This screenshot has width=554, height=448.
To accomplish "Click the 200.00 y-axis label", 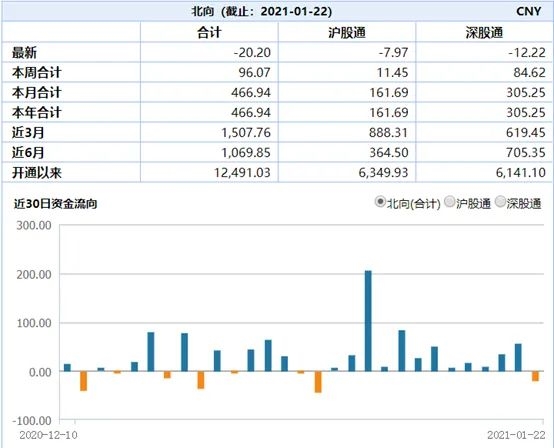I will coord(34,274).
